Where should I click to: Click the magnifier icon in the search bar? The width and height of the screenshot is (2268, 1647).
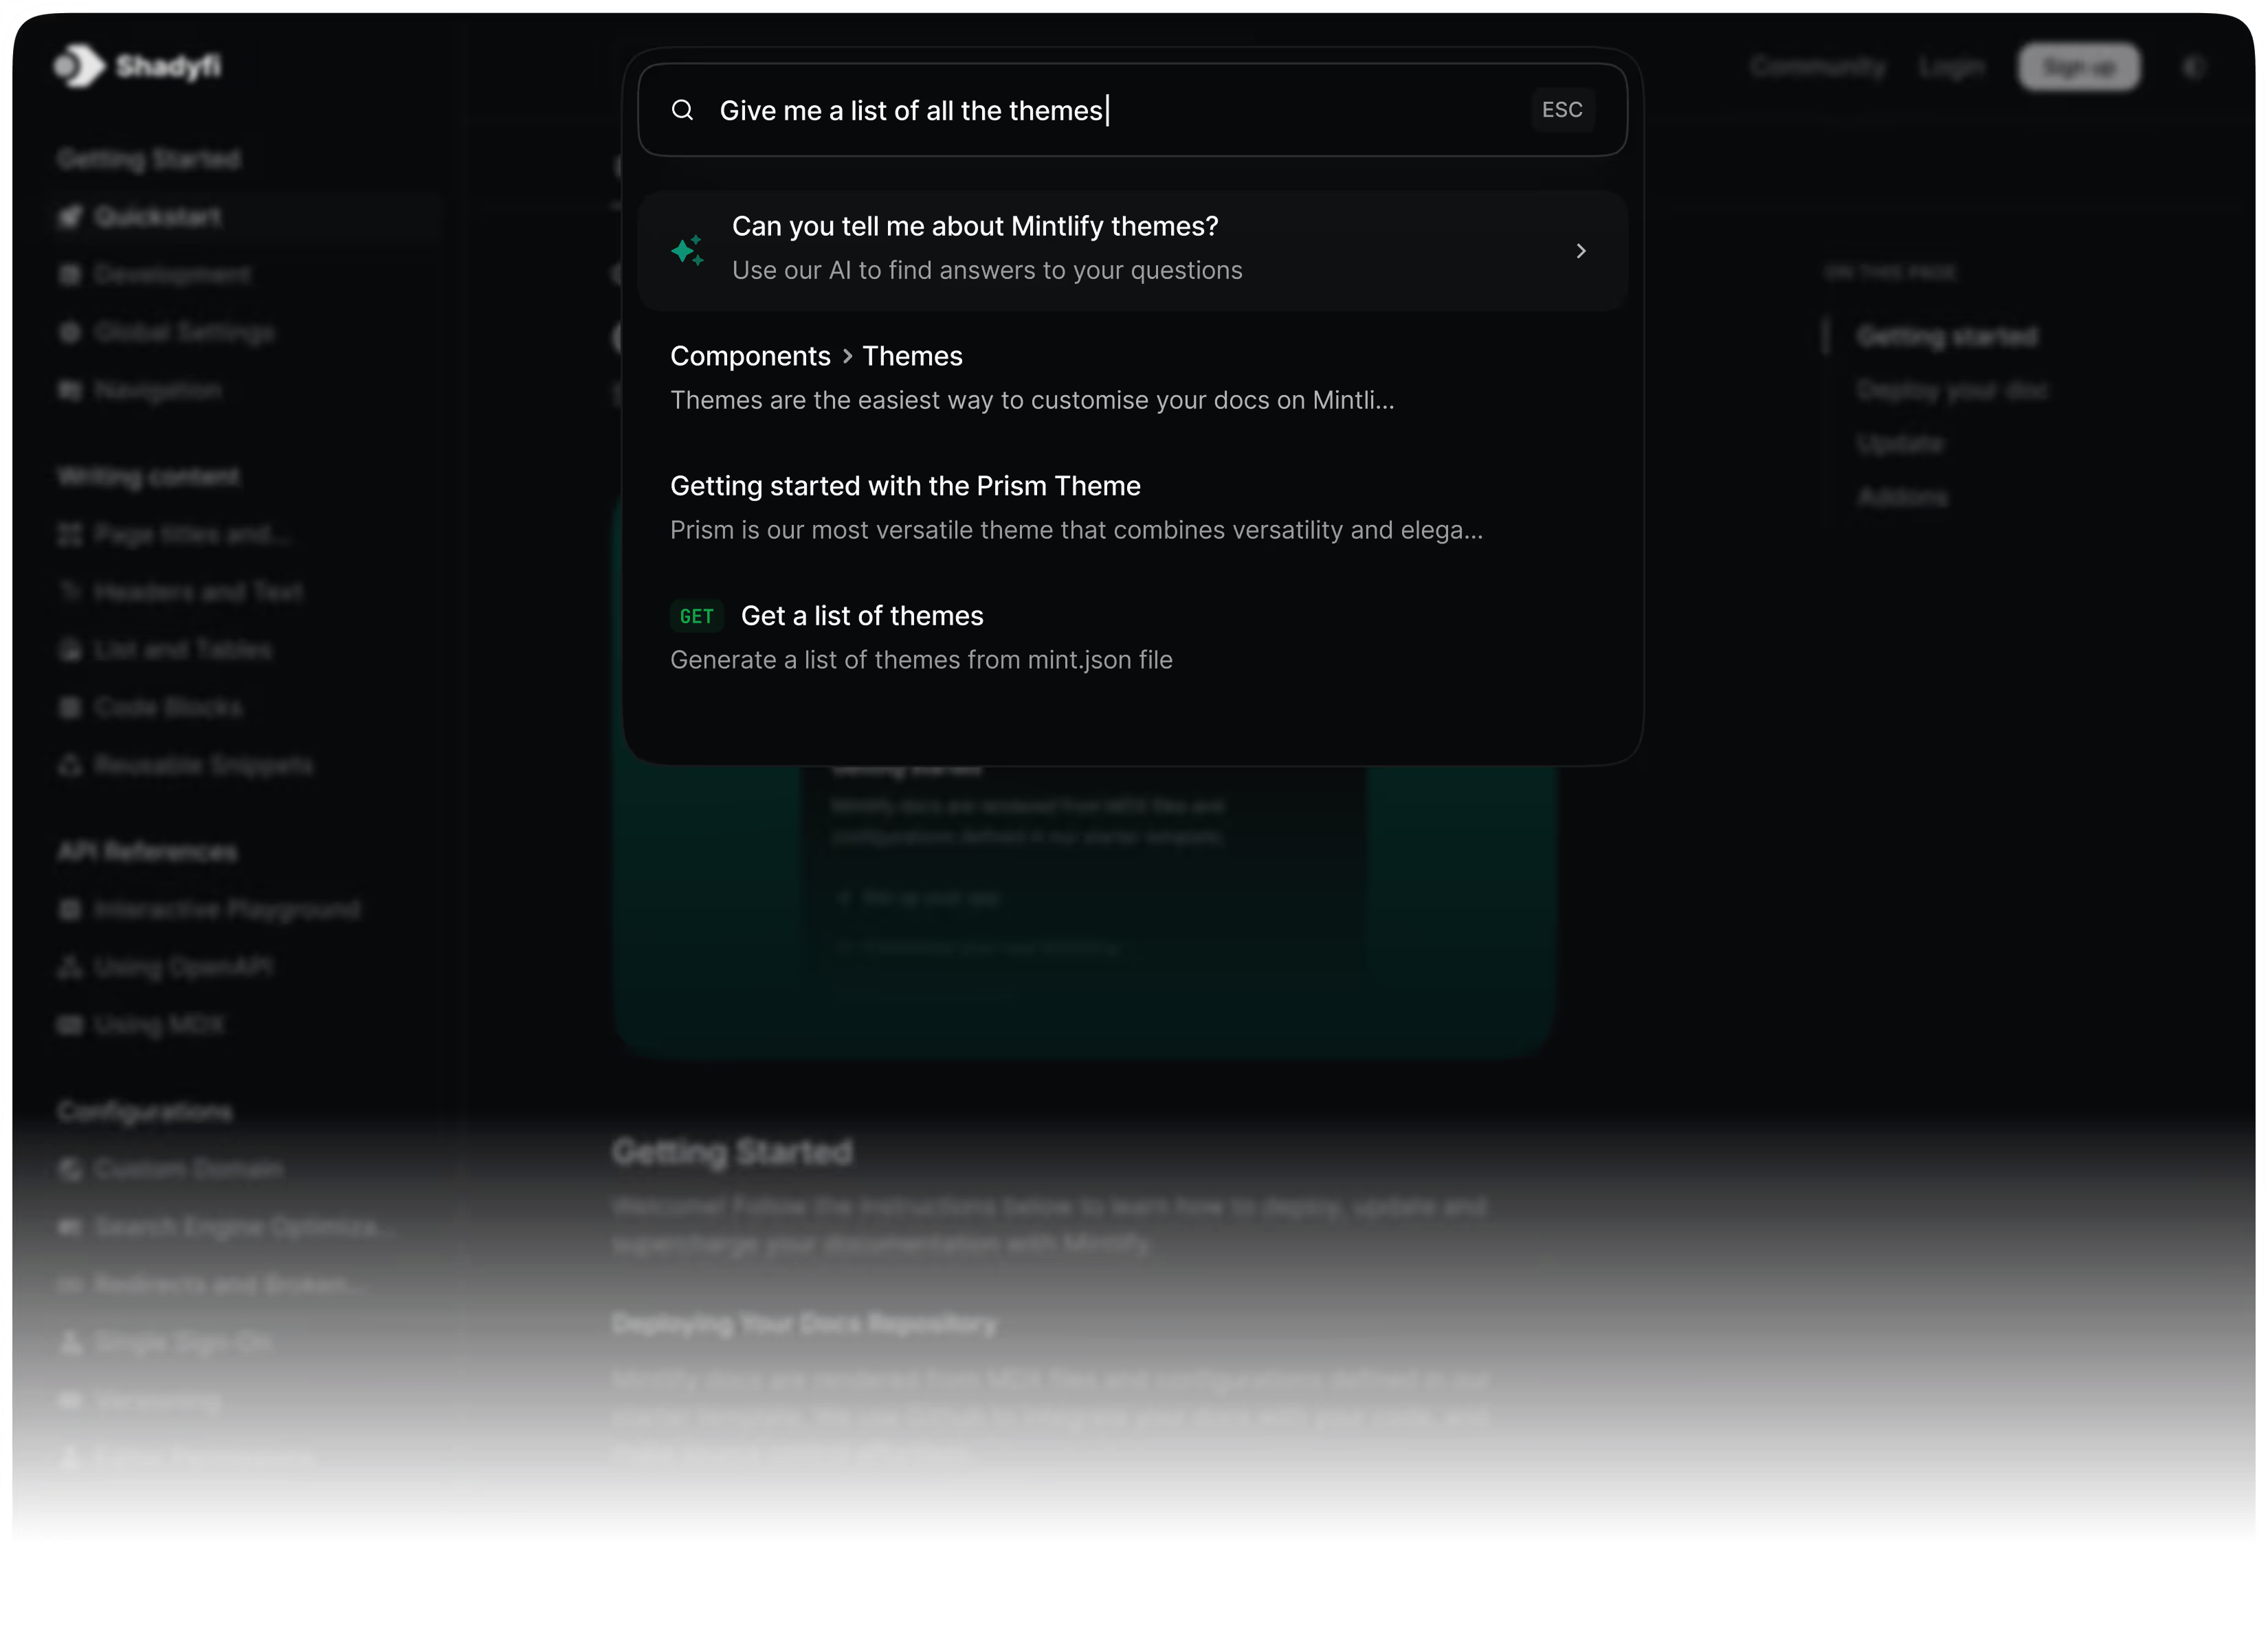coord(683,110)
